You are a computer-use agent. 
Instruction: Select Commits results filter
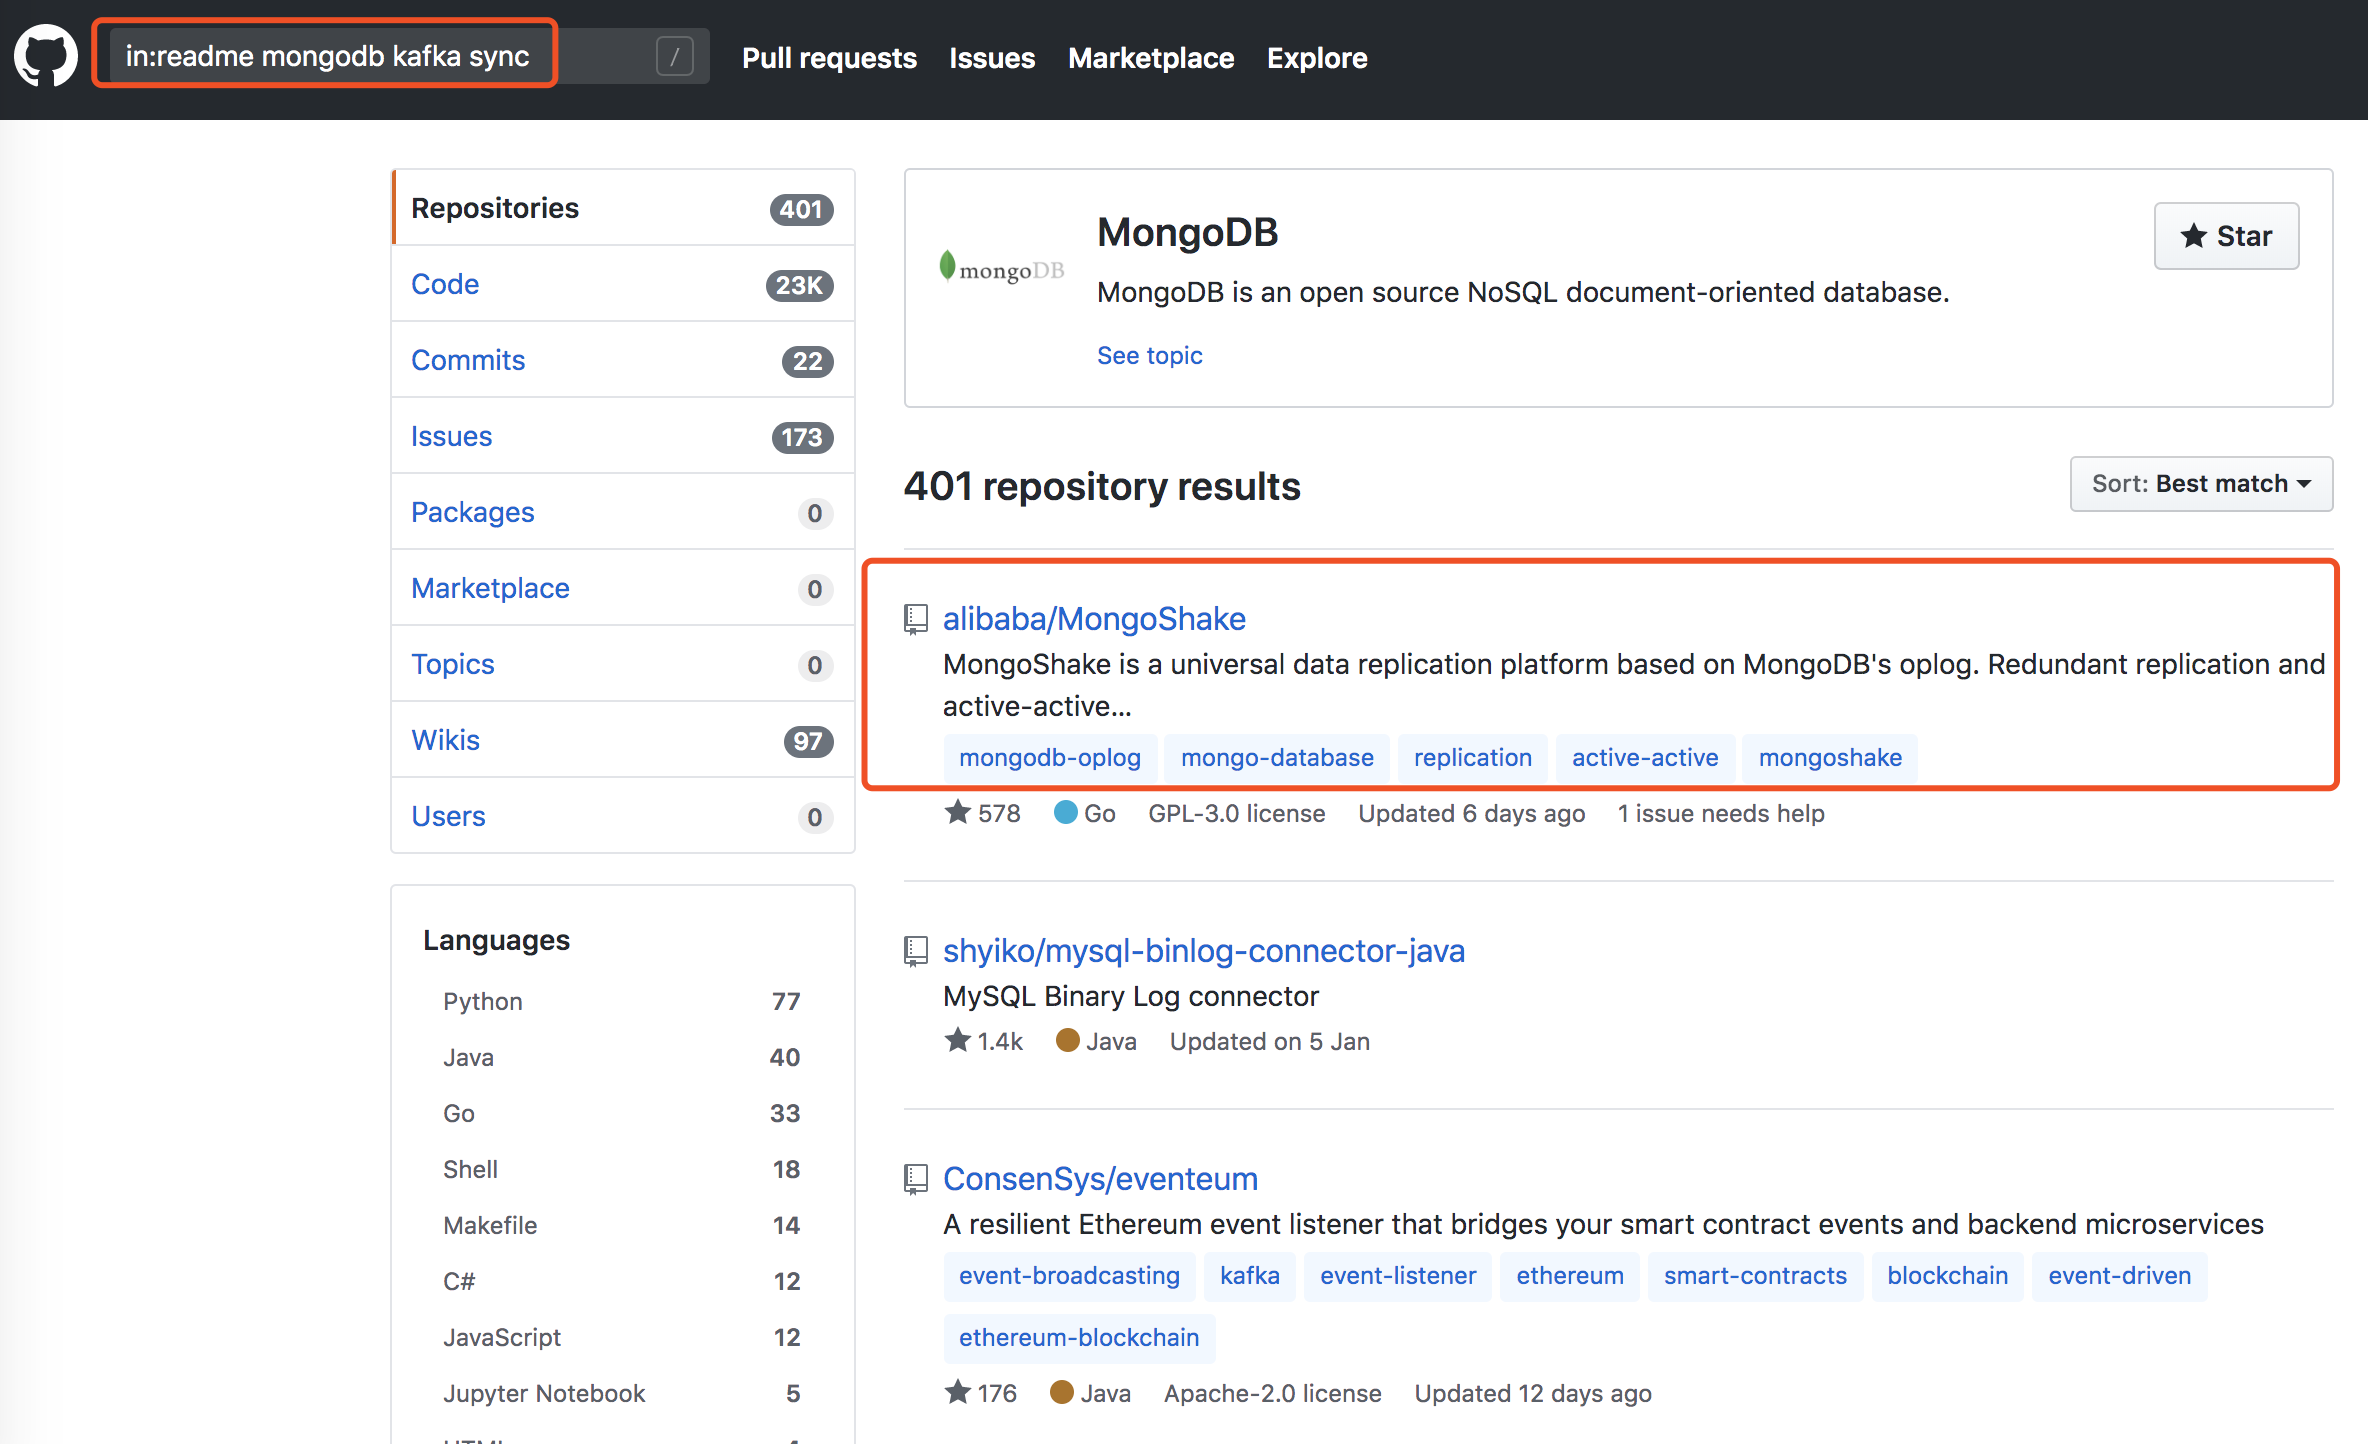(623, 360)
